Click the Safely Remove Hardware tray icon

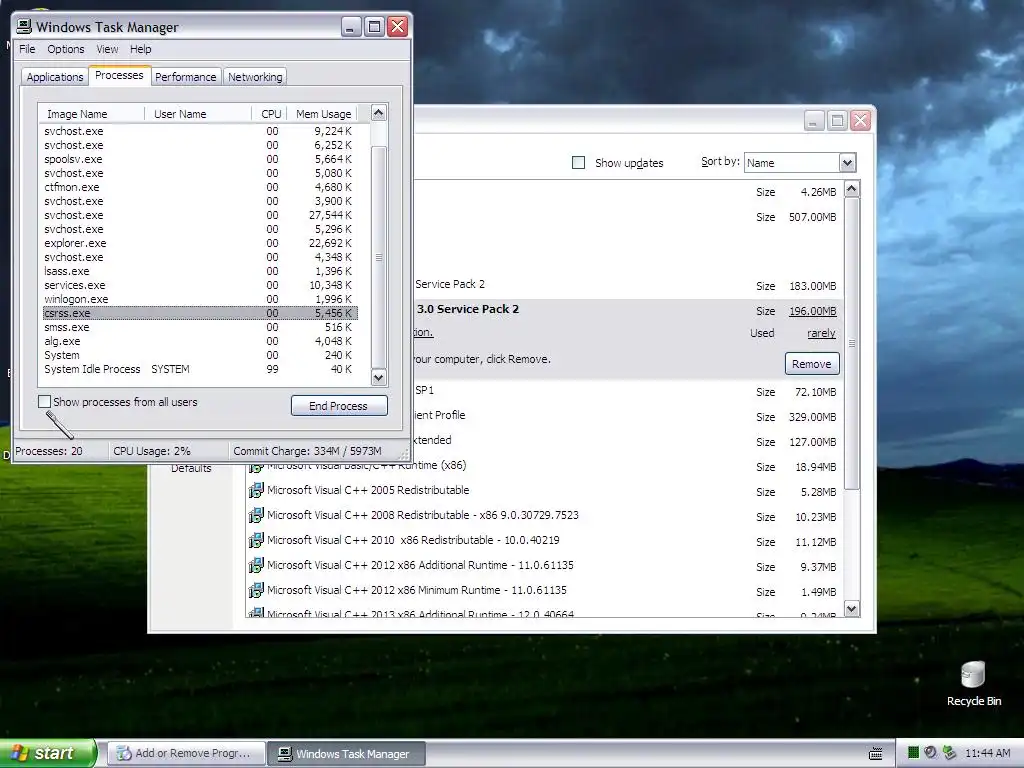click(x=949, y=753)
